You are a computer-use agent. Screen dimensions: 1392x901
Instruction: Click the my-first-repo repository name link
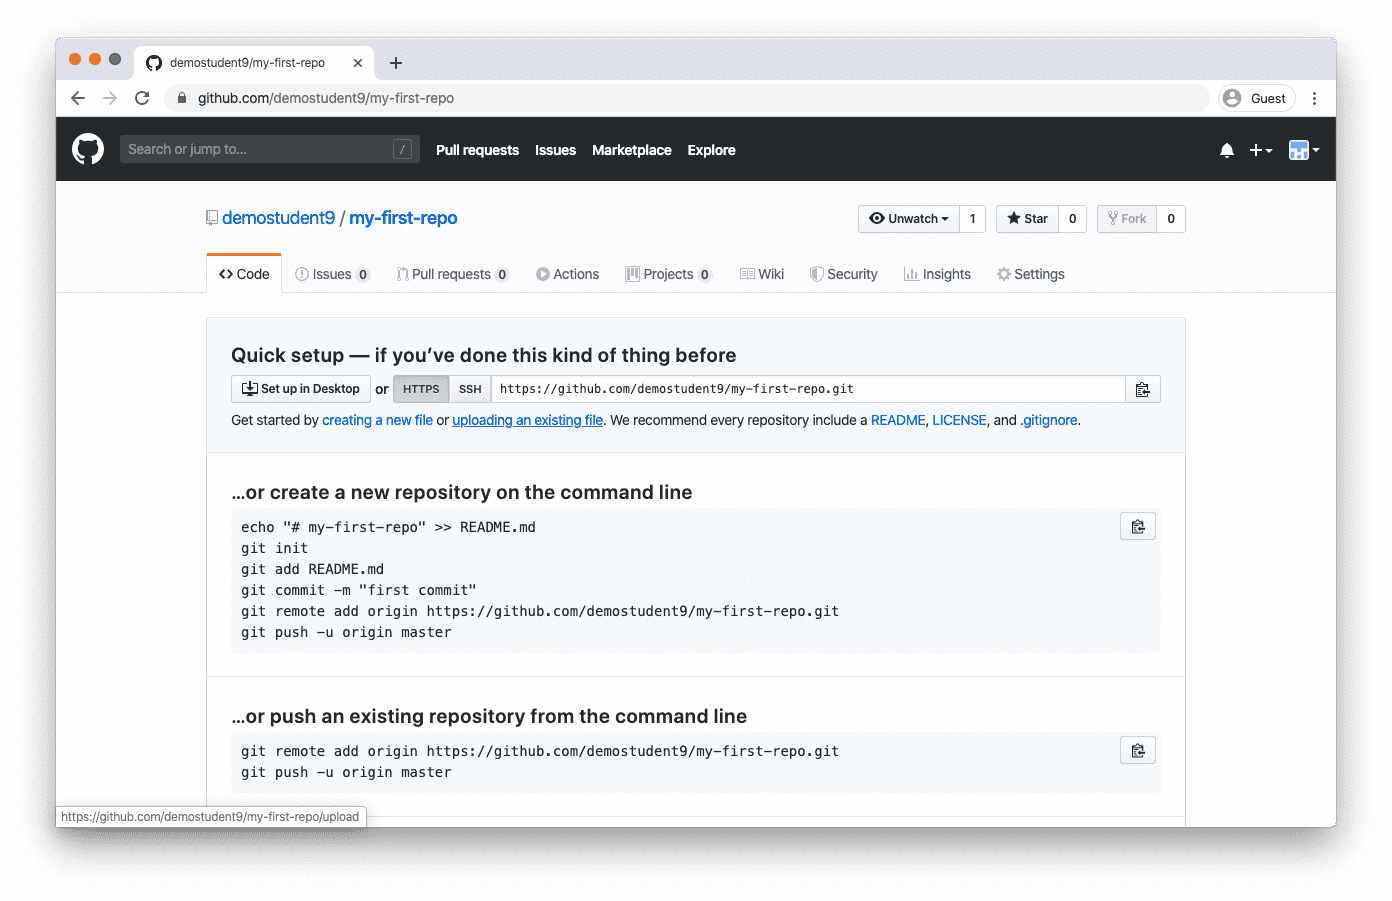coord(403,218)
